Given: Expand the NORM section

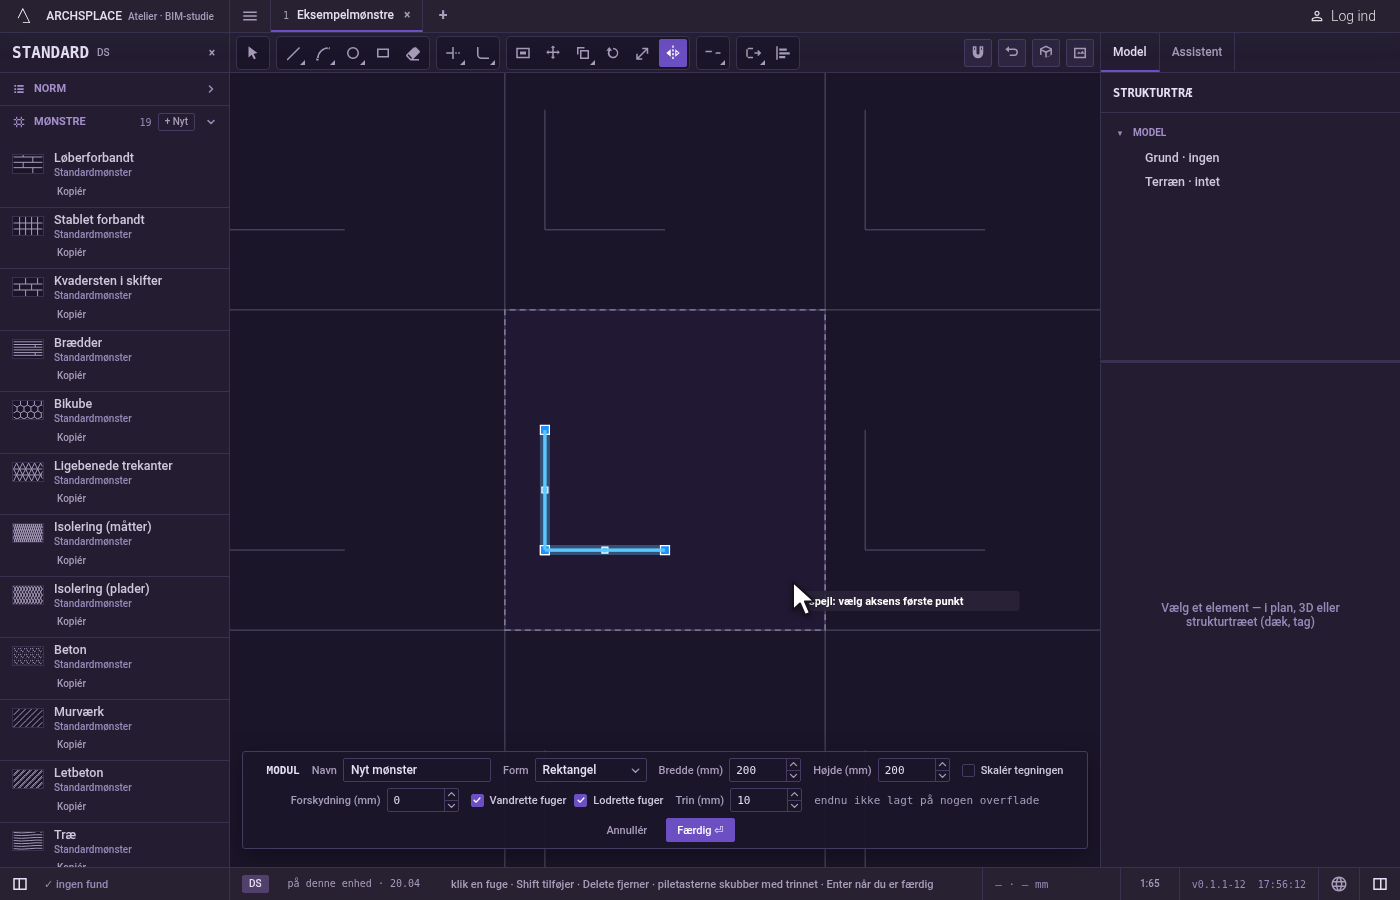Looking at the screenshot, I should point(114,89).
